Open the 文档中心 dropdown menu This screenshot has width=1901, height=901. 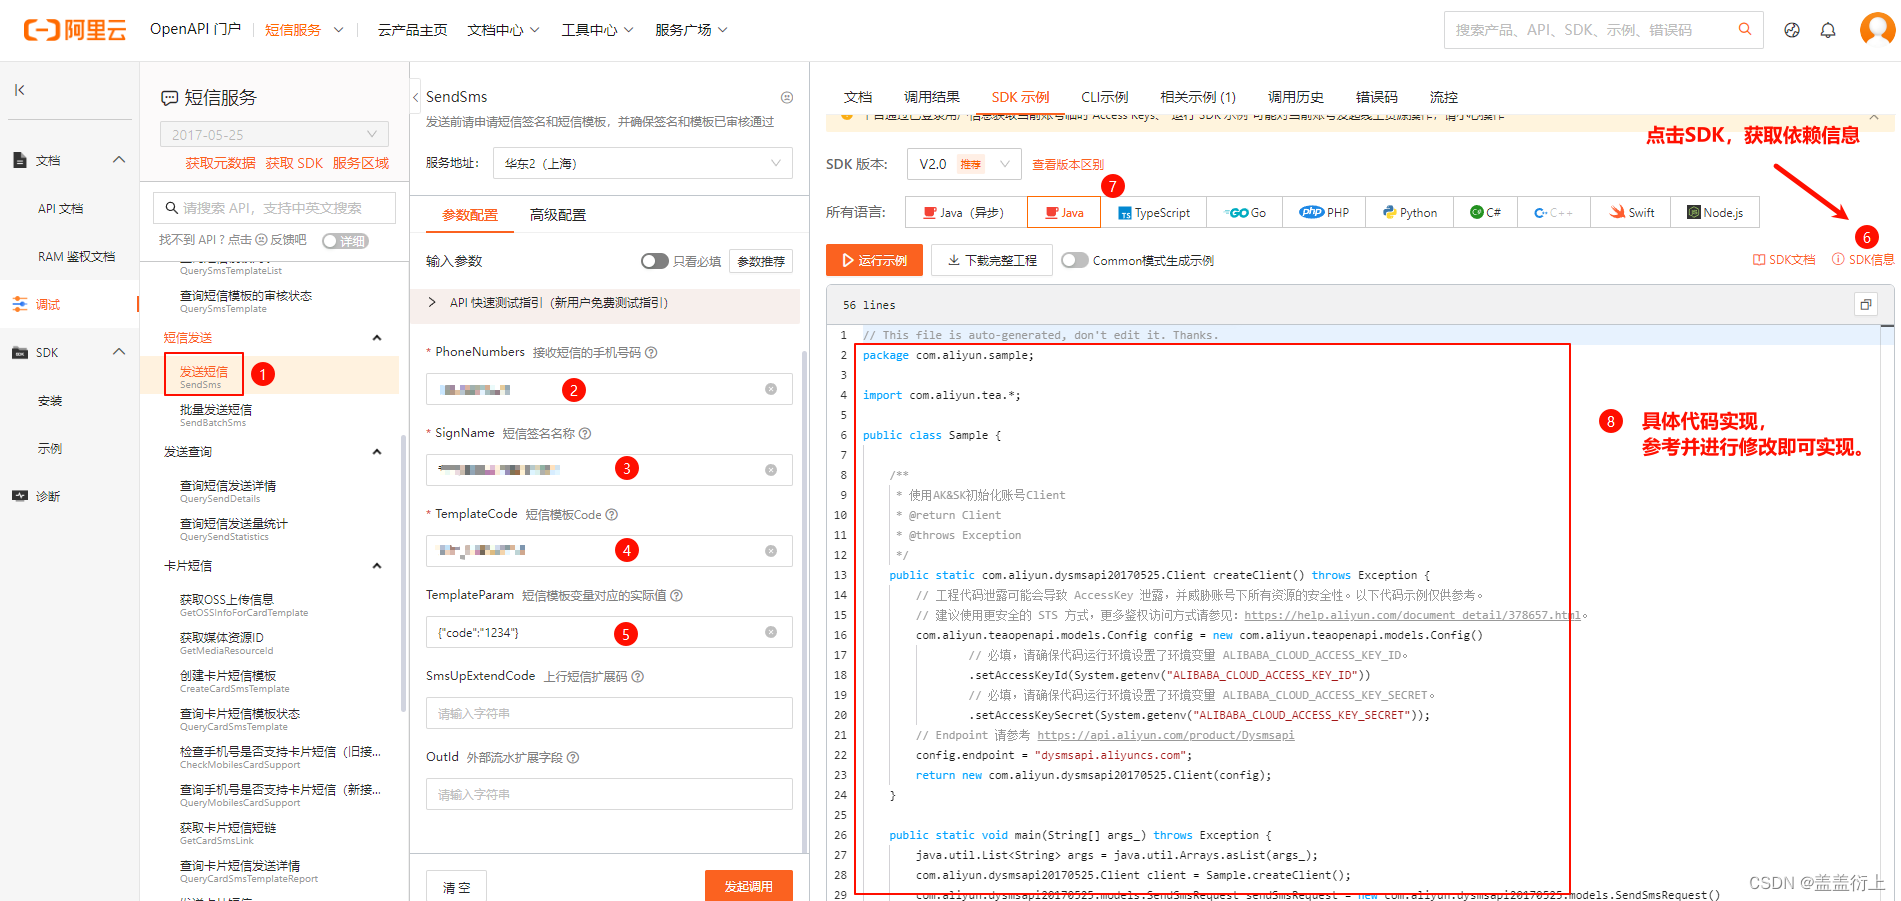503,30
